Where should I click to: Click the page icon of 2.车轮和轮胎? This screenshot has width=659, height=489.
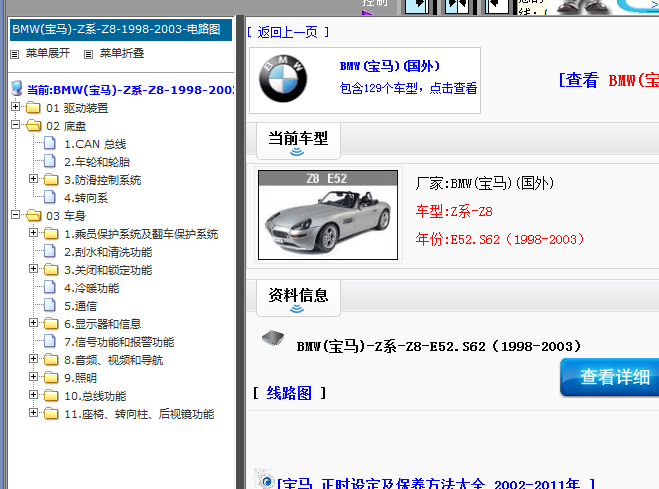coord(50,161)
